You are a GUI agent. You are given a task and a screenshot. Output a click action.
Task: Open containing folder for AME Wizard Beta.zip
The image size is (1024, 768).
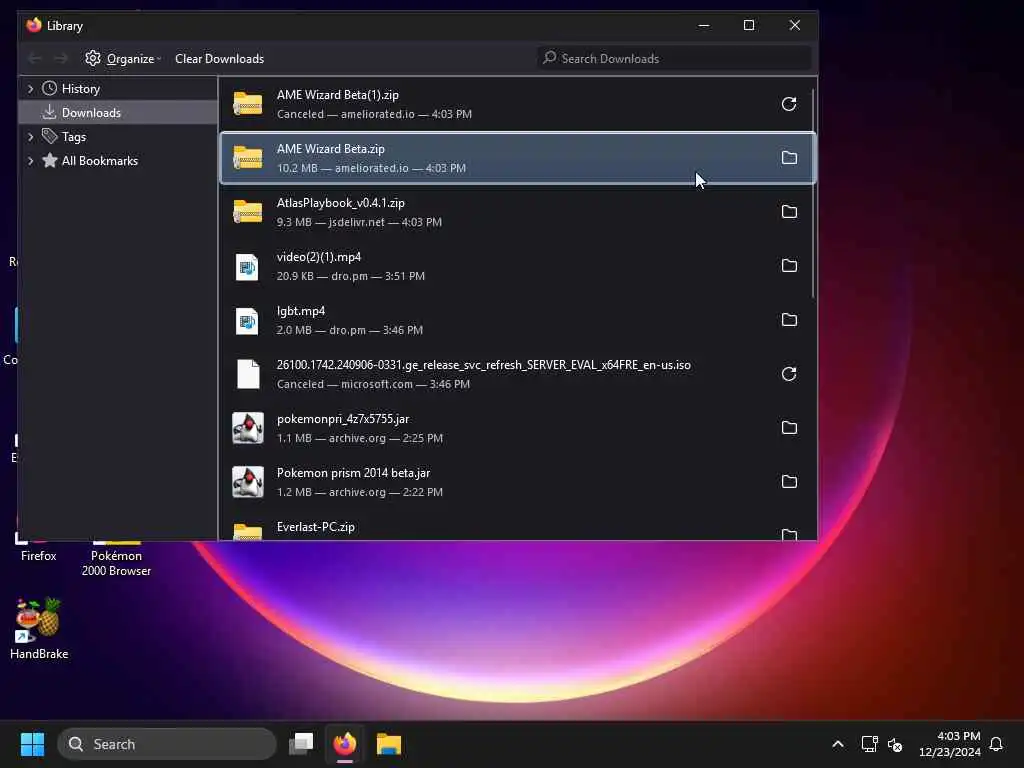[x=789, y=158]
